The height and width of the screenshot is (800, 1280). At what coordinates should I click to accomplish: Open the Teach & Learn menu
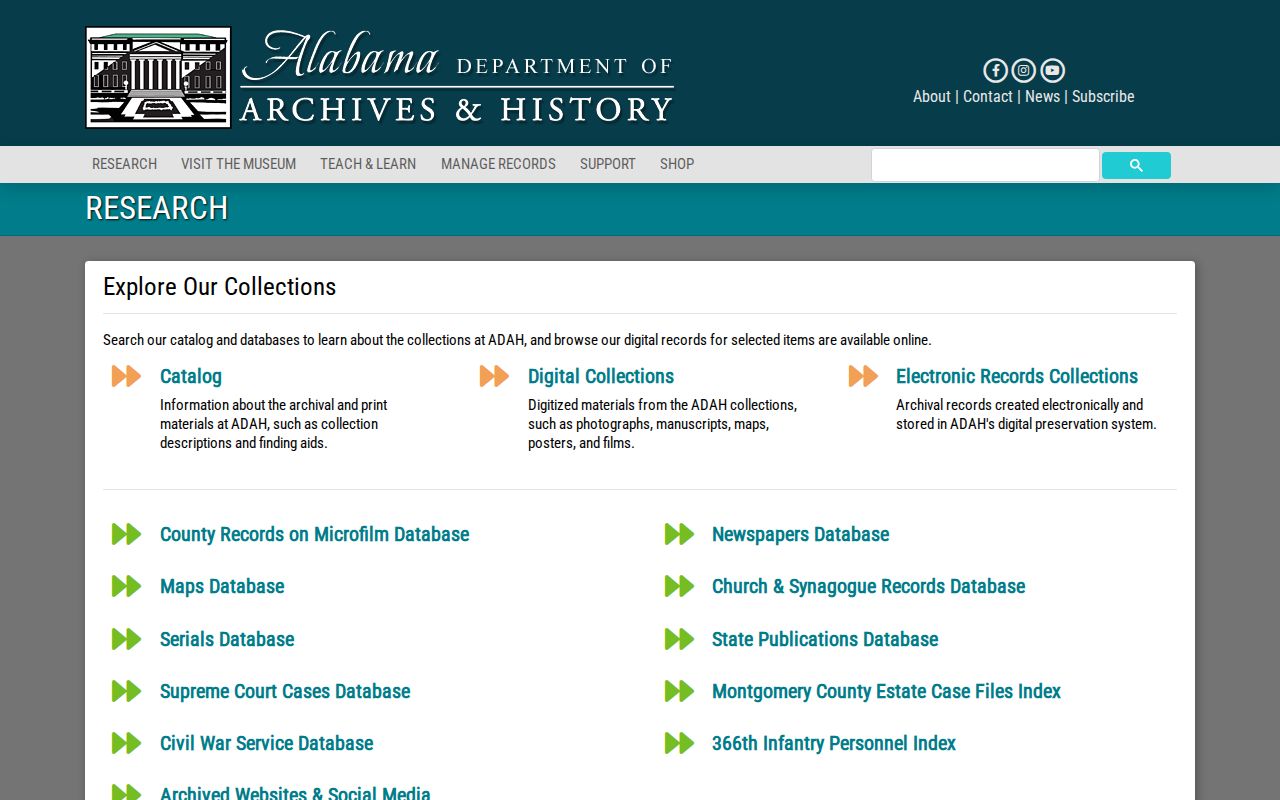pyautogui.click(x=368, y=164)
